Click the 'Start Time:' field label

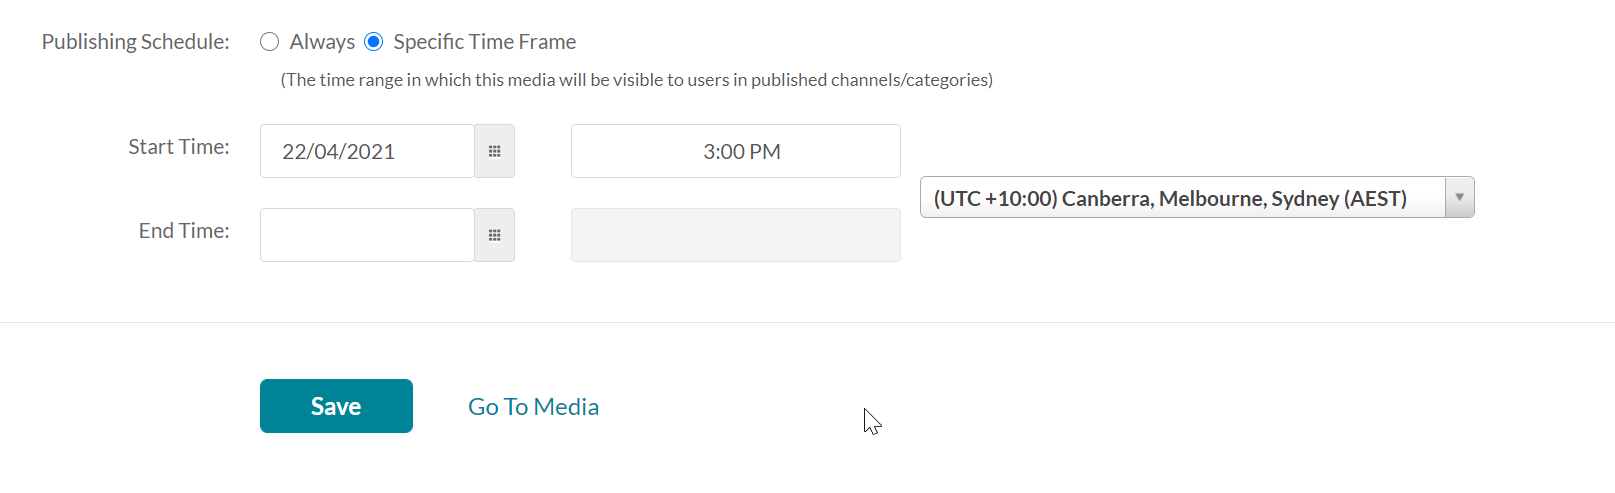pyautogui.click(x=179, y=147)
